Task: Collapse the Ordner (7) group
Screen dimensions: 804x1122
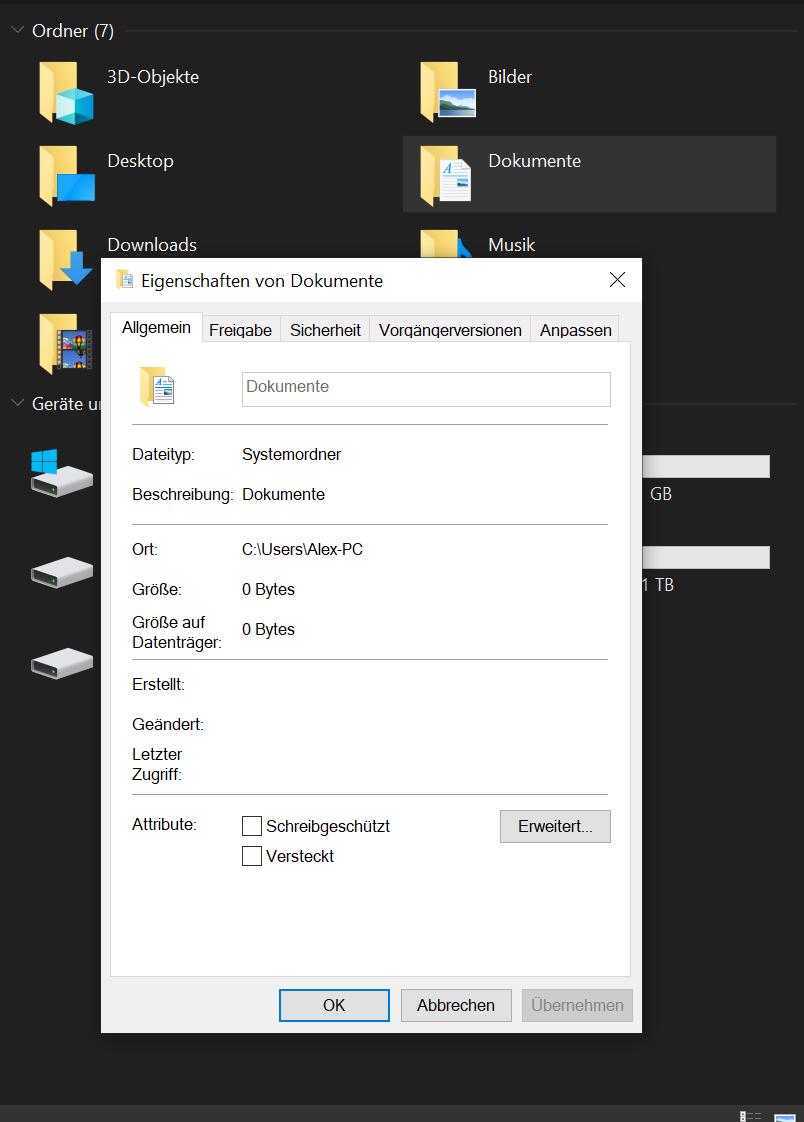Action: point(18,30)
